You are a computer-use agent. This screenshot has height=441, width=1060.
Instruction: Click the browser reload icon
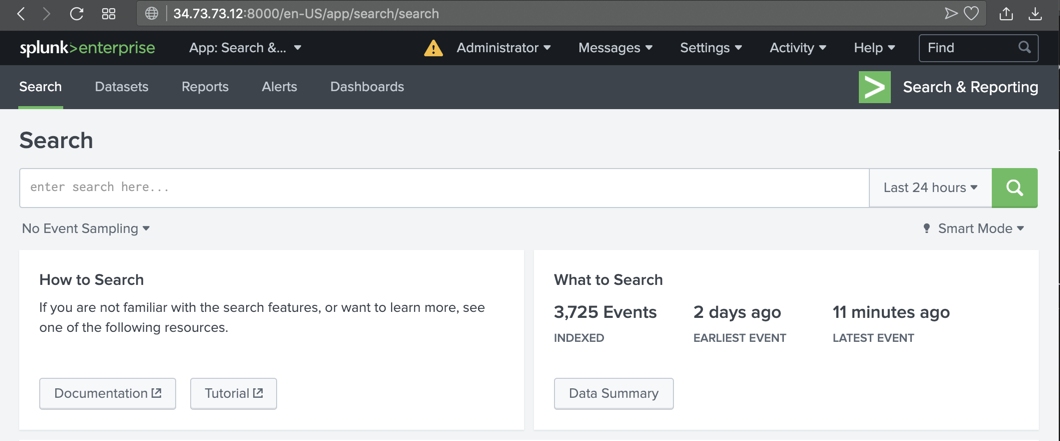tap(76, 14)
